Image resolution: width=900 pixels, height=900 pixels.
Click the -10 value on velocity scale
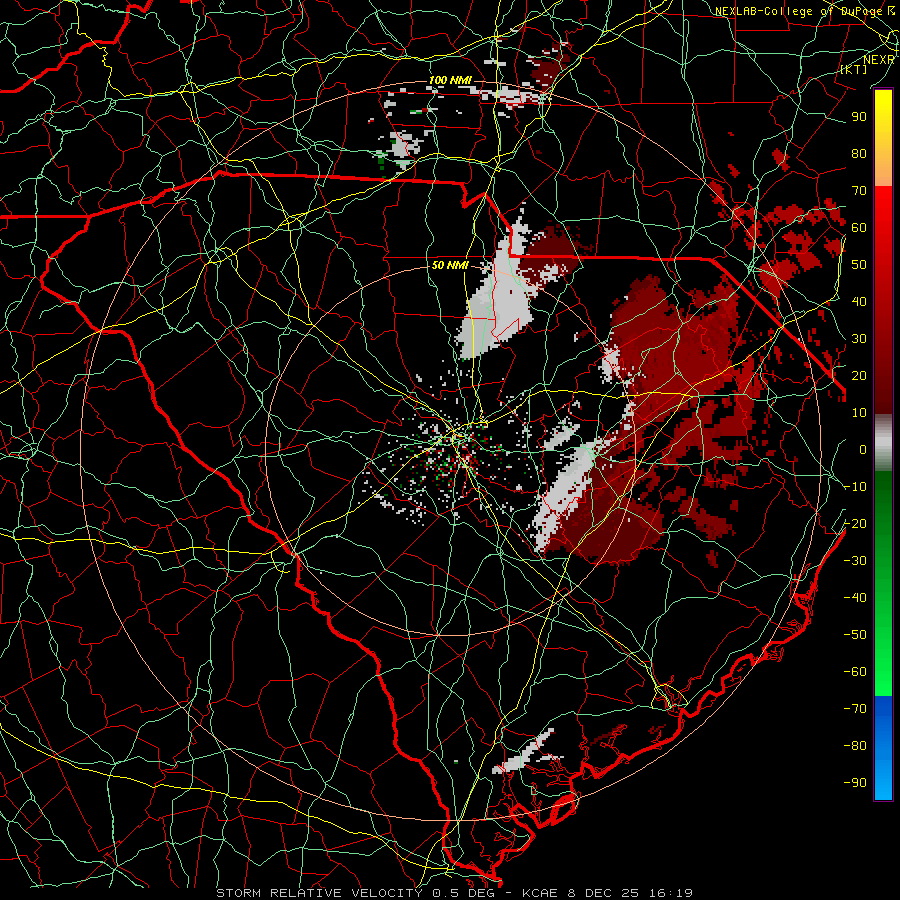855,487
